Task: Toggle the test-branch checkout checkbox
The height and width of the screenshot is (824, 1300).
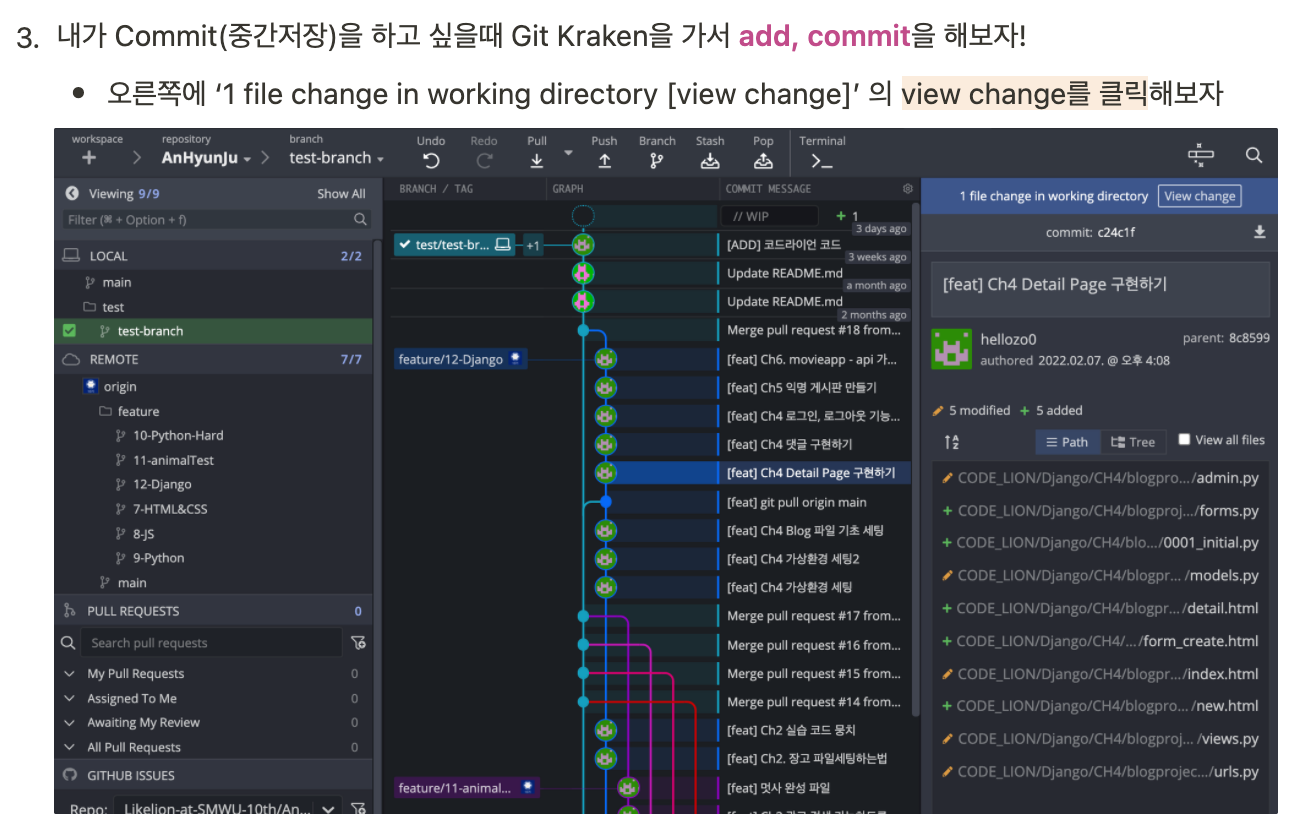Action: pos(69,331)
